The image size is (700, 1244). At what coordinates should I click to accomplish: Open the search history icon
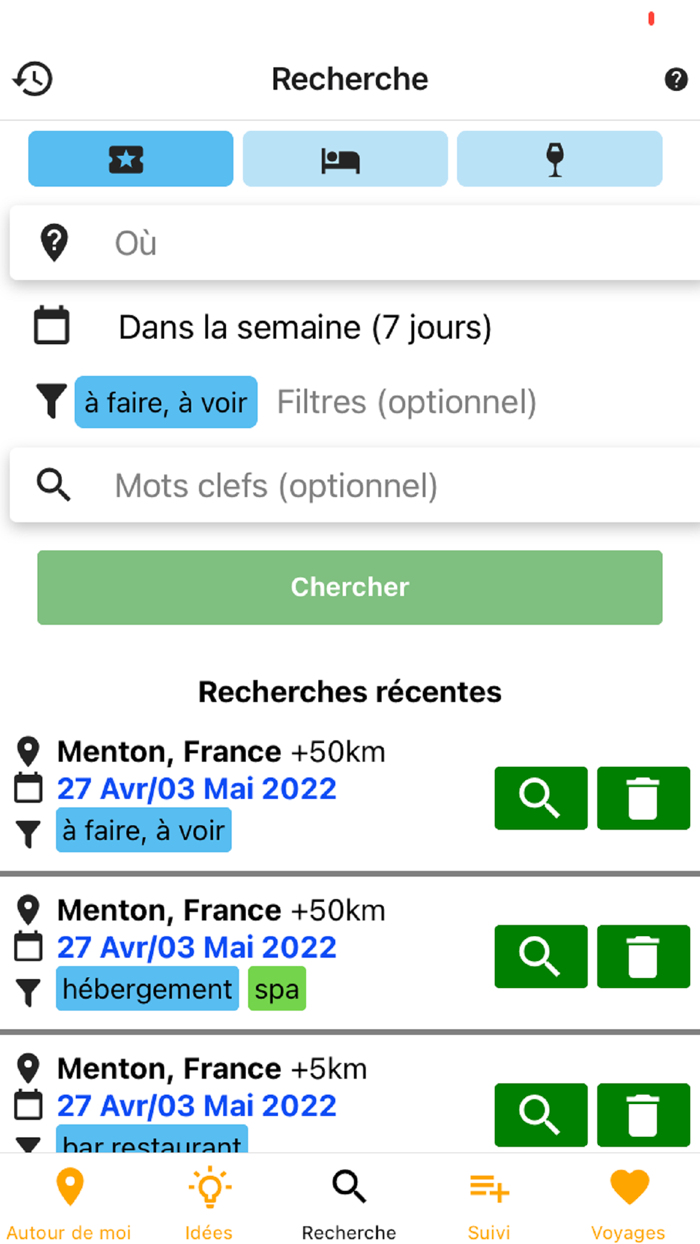pos(31,78)
